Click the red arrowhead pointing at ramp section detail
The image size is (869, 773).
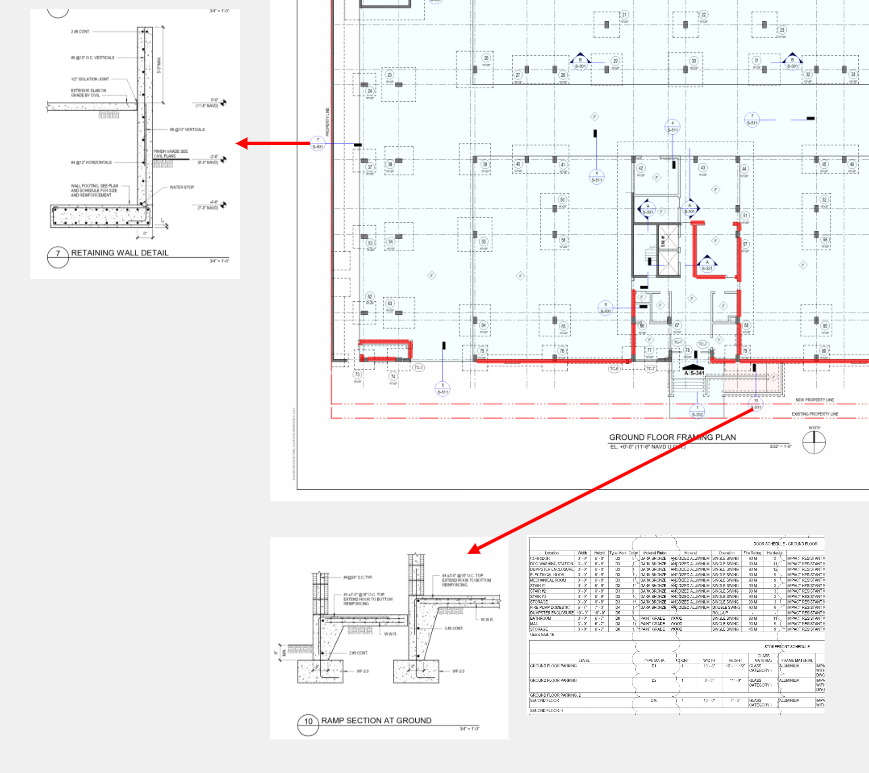pos(476,548)
